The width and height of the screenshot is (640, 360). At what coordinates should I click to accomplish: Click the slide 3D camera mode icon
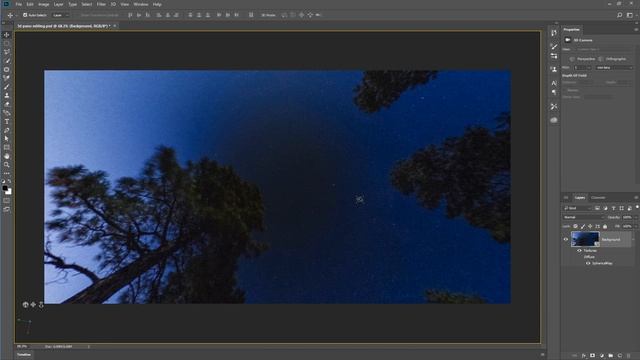click(x=310, y=15)
